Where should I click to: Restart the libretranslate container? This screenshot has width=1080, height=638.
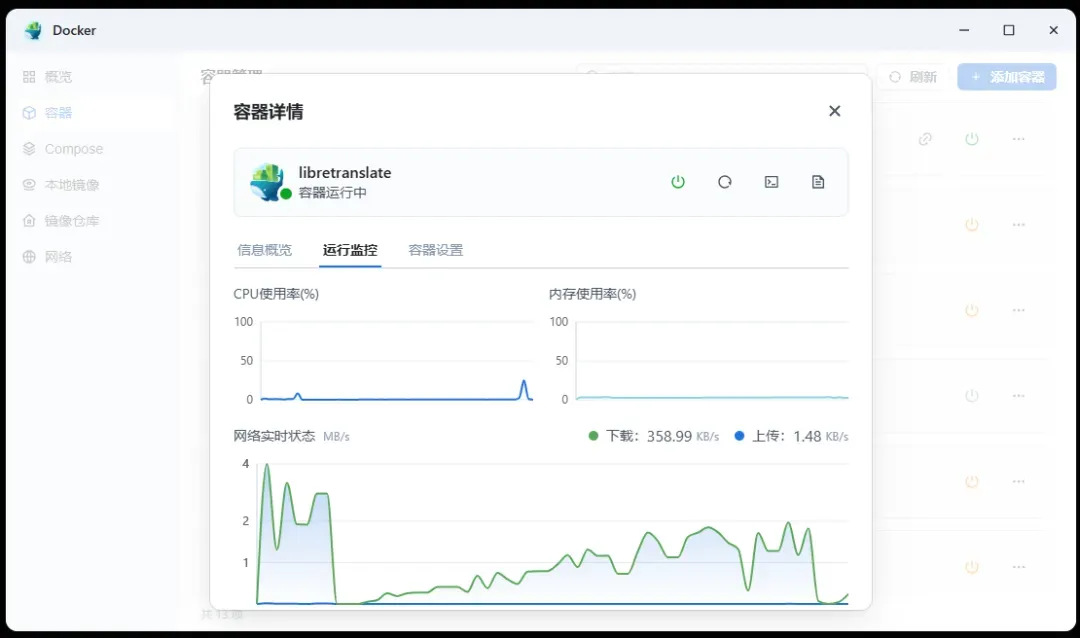pyautogui.click(x=725, y=182)
